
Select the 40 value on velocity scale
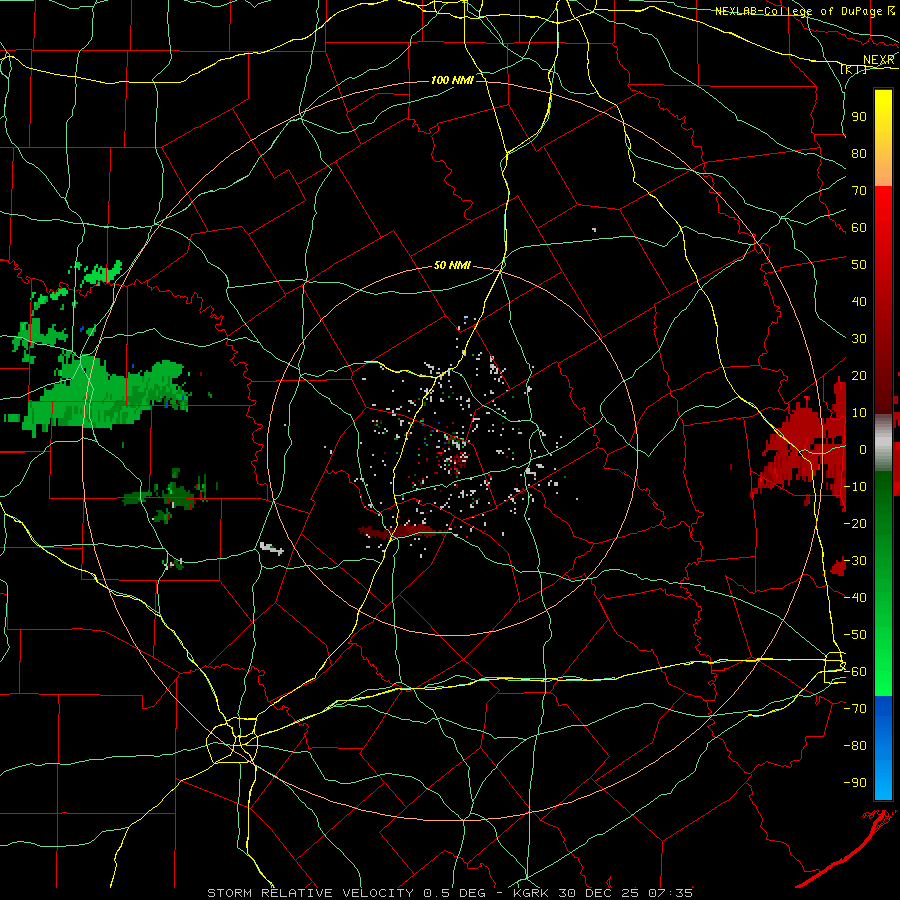click(859, 301)
